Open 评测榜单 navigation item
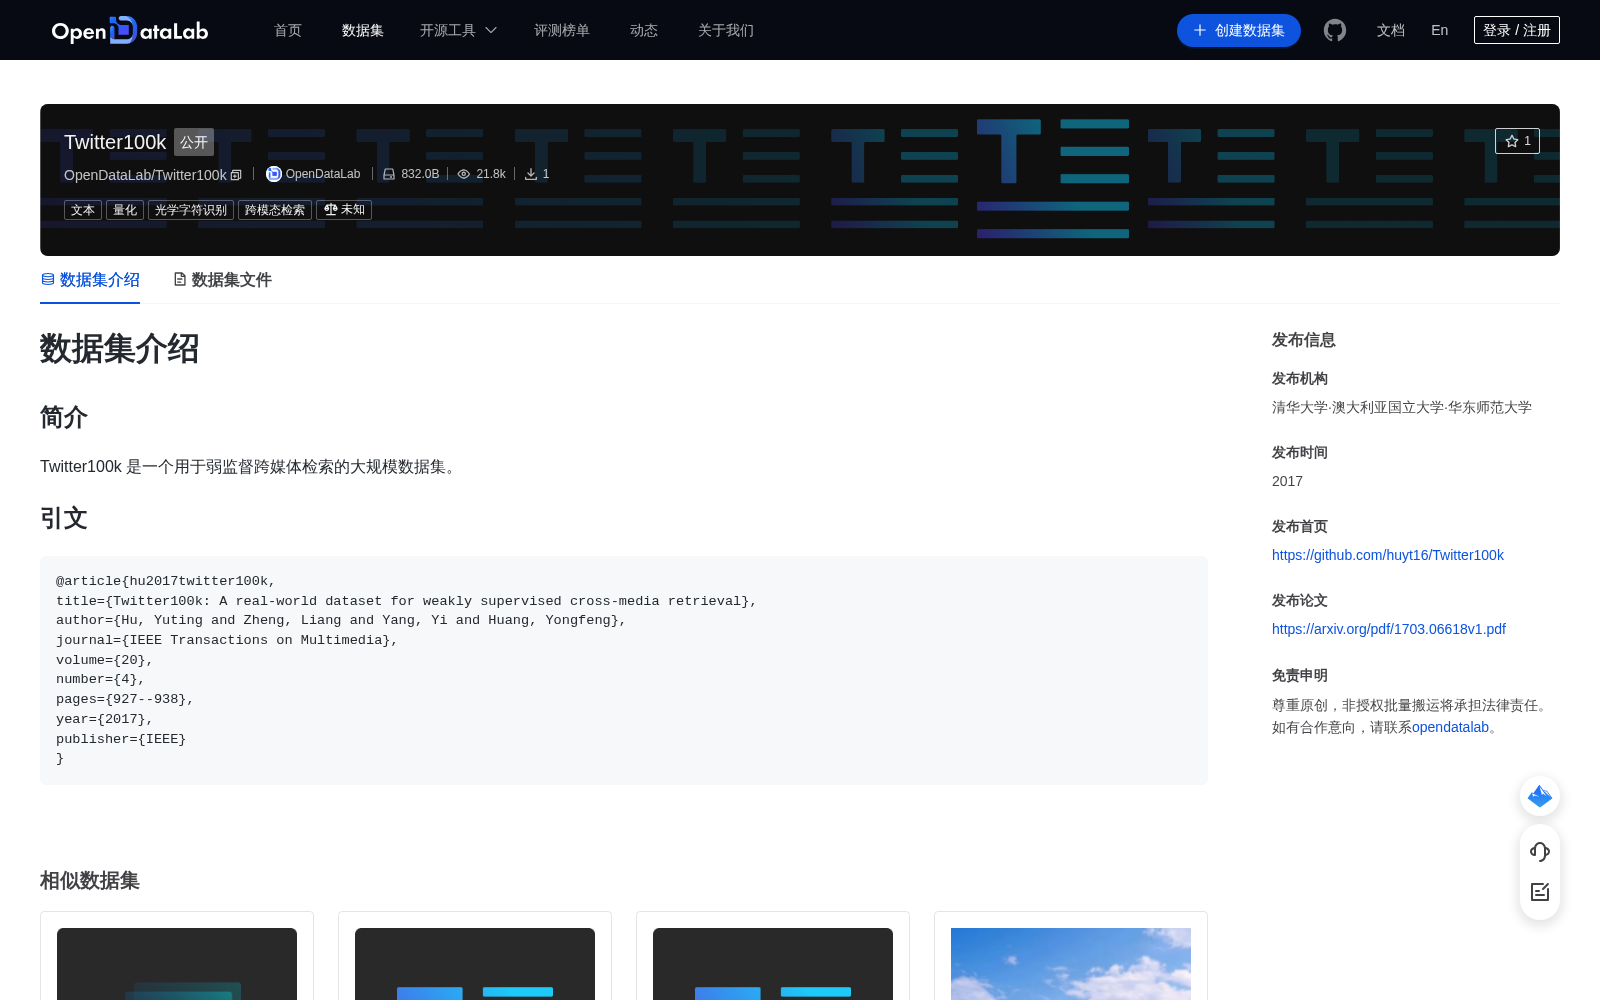 coord(562,30)
